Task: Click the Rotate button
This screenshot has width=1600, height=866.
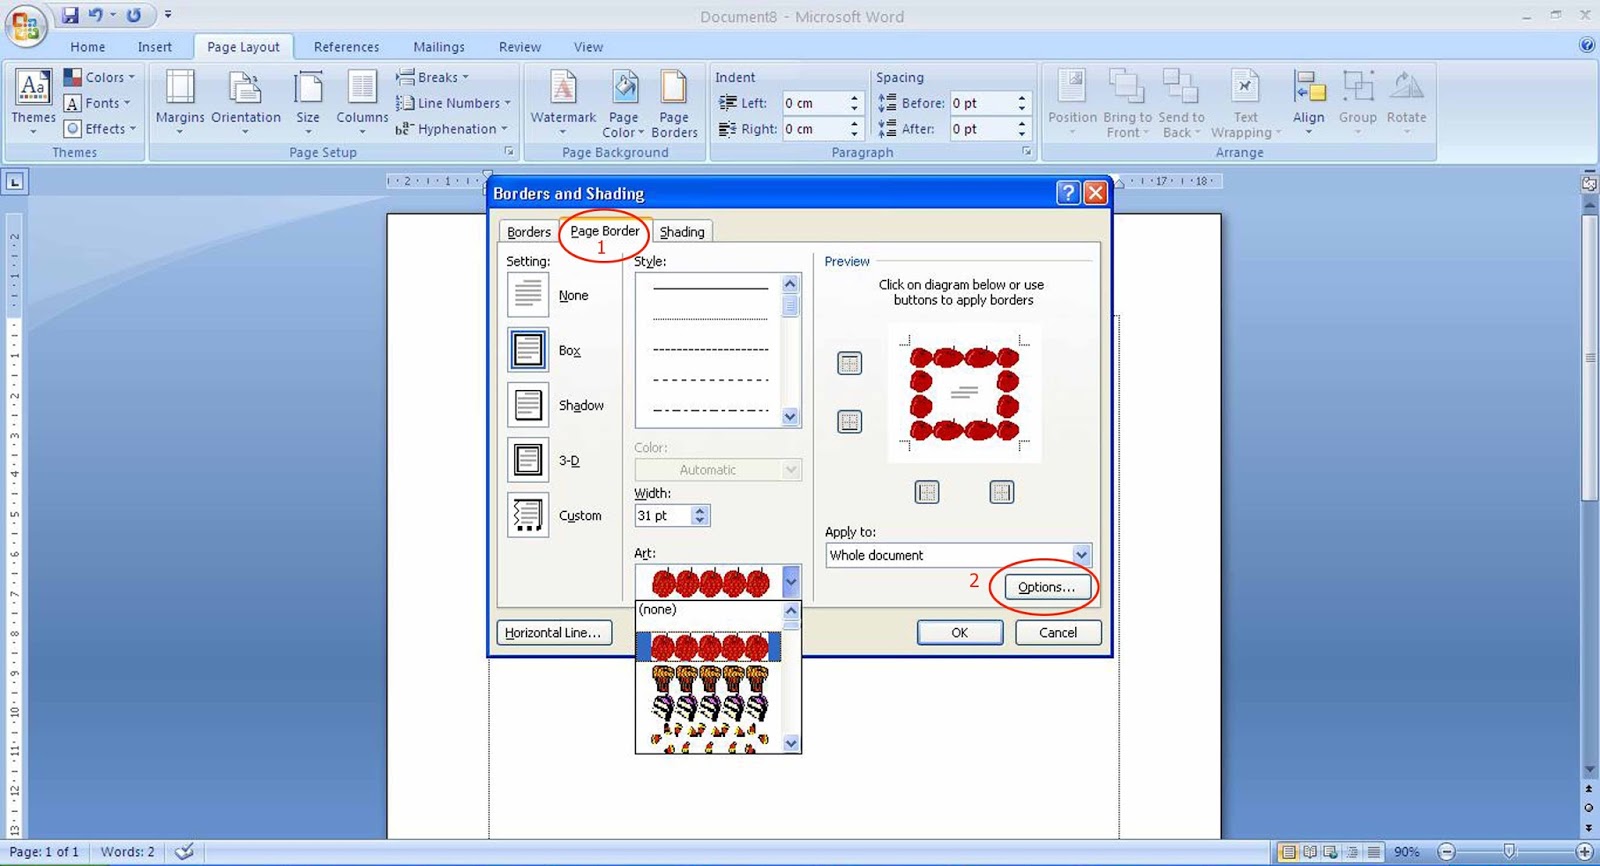Action: [1406, 102]
